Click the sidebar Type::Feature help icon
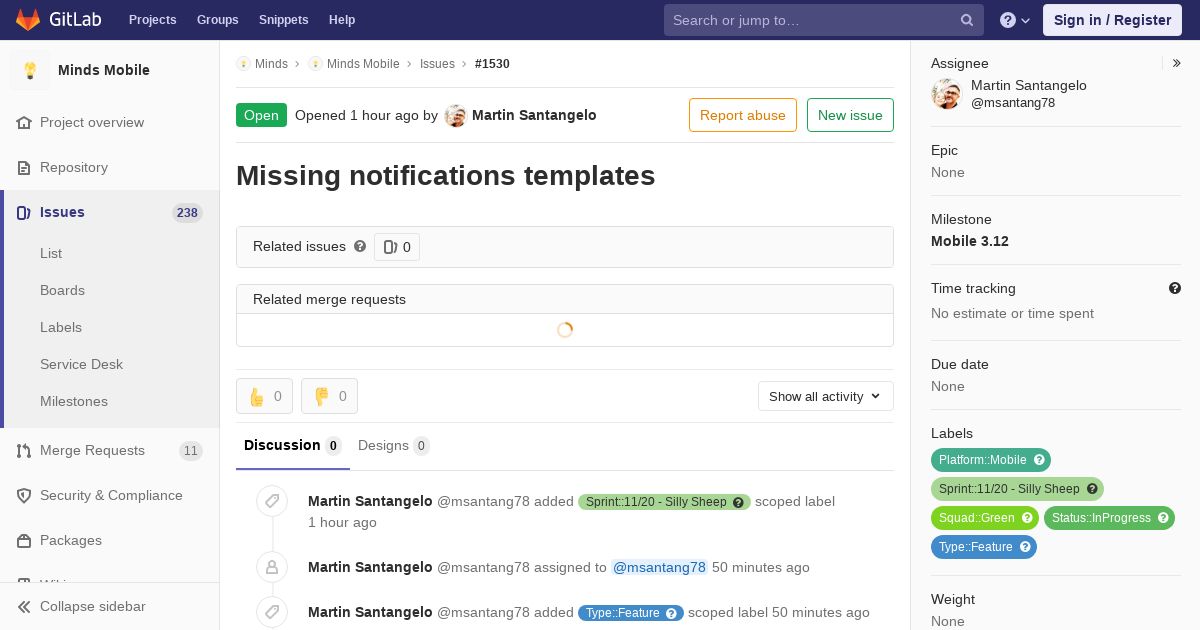 point(1025,547)
